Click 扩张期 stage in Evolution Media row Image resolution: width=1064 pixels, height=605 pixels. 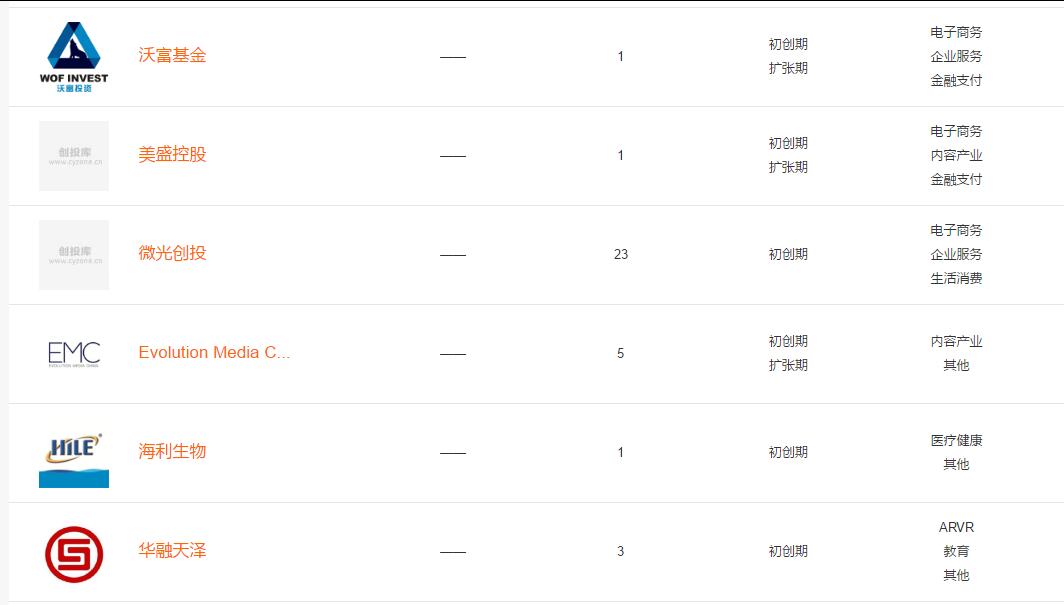point(788,365)
